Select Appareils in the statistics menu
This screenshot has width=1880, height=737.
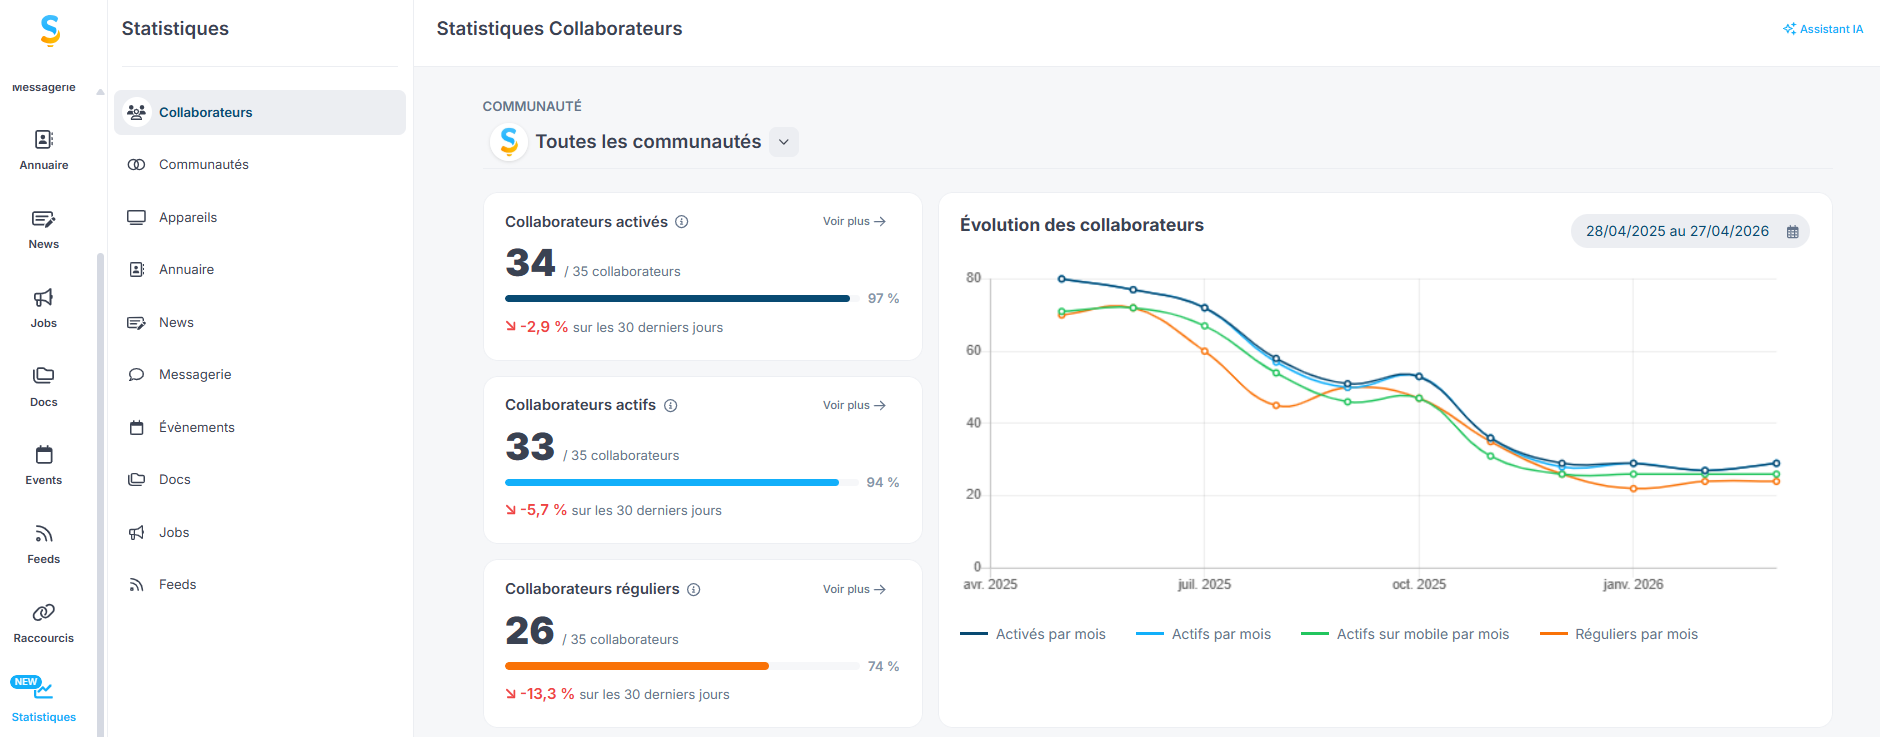point(188,217)
